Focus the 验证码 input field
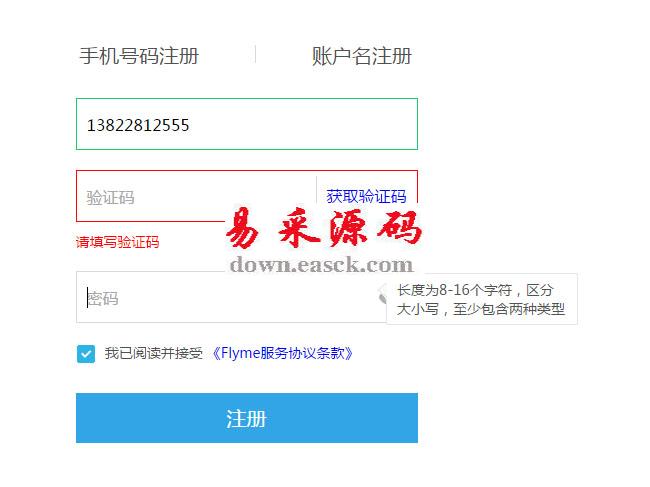The image size is (650, 487). (196, 197)
